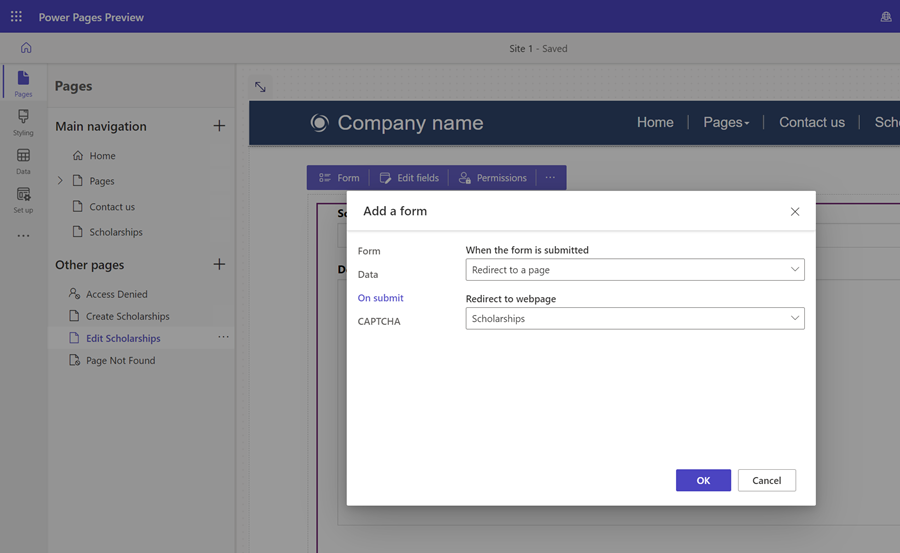Open the Data workspace
Screen dimensions: 900x553
23,161
